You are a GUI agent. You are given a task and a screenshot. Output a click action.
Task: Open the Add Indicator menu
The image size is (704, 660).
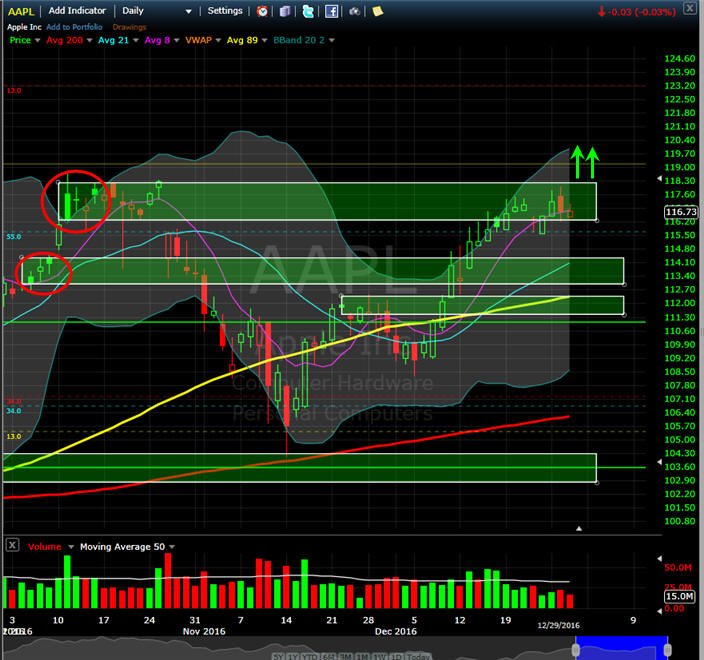(77, 11)
